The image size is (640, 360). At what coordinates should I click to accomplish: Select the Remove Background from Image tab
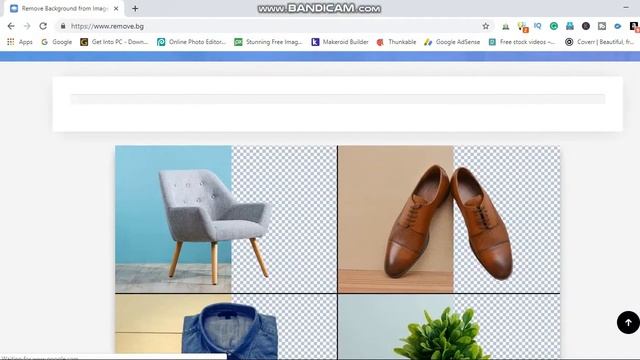(x=64, y=9)
